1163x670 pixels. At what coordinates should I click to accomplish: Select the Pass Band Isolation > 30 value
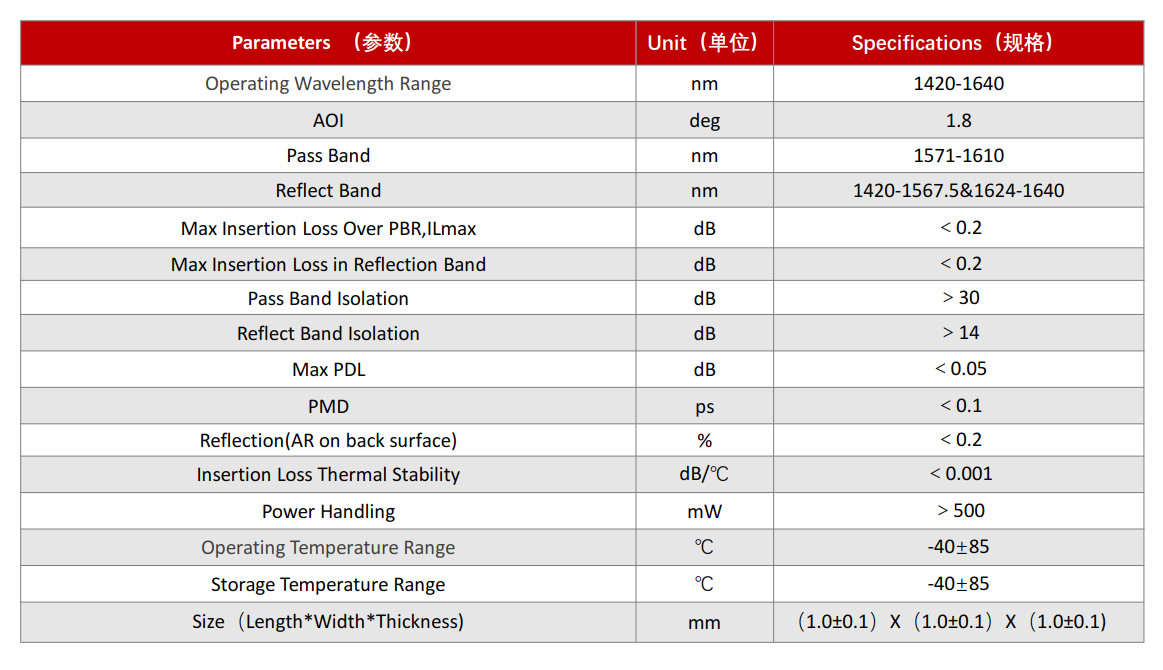tap(958, 298)
